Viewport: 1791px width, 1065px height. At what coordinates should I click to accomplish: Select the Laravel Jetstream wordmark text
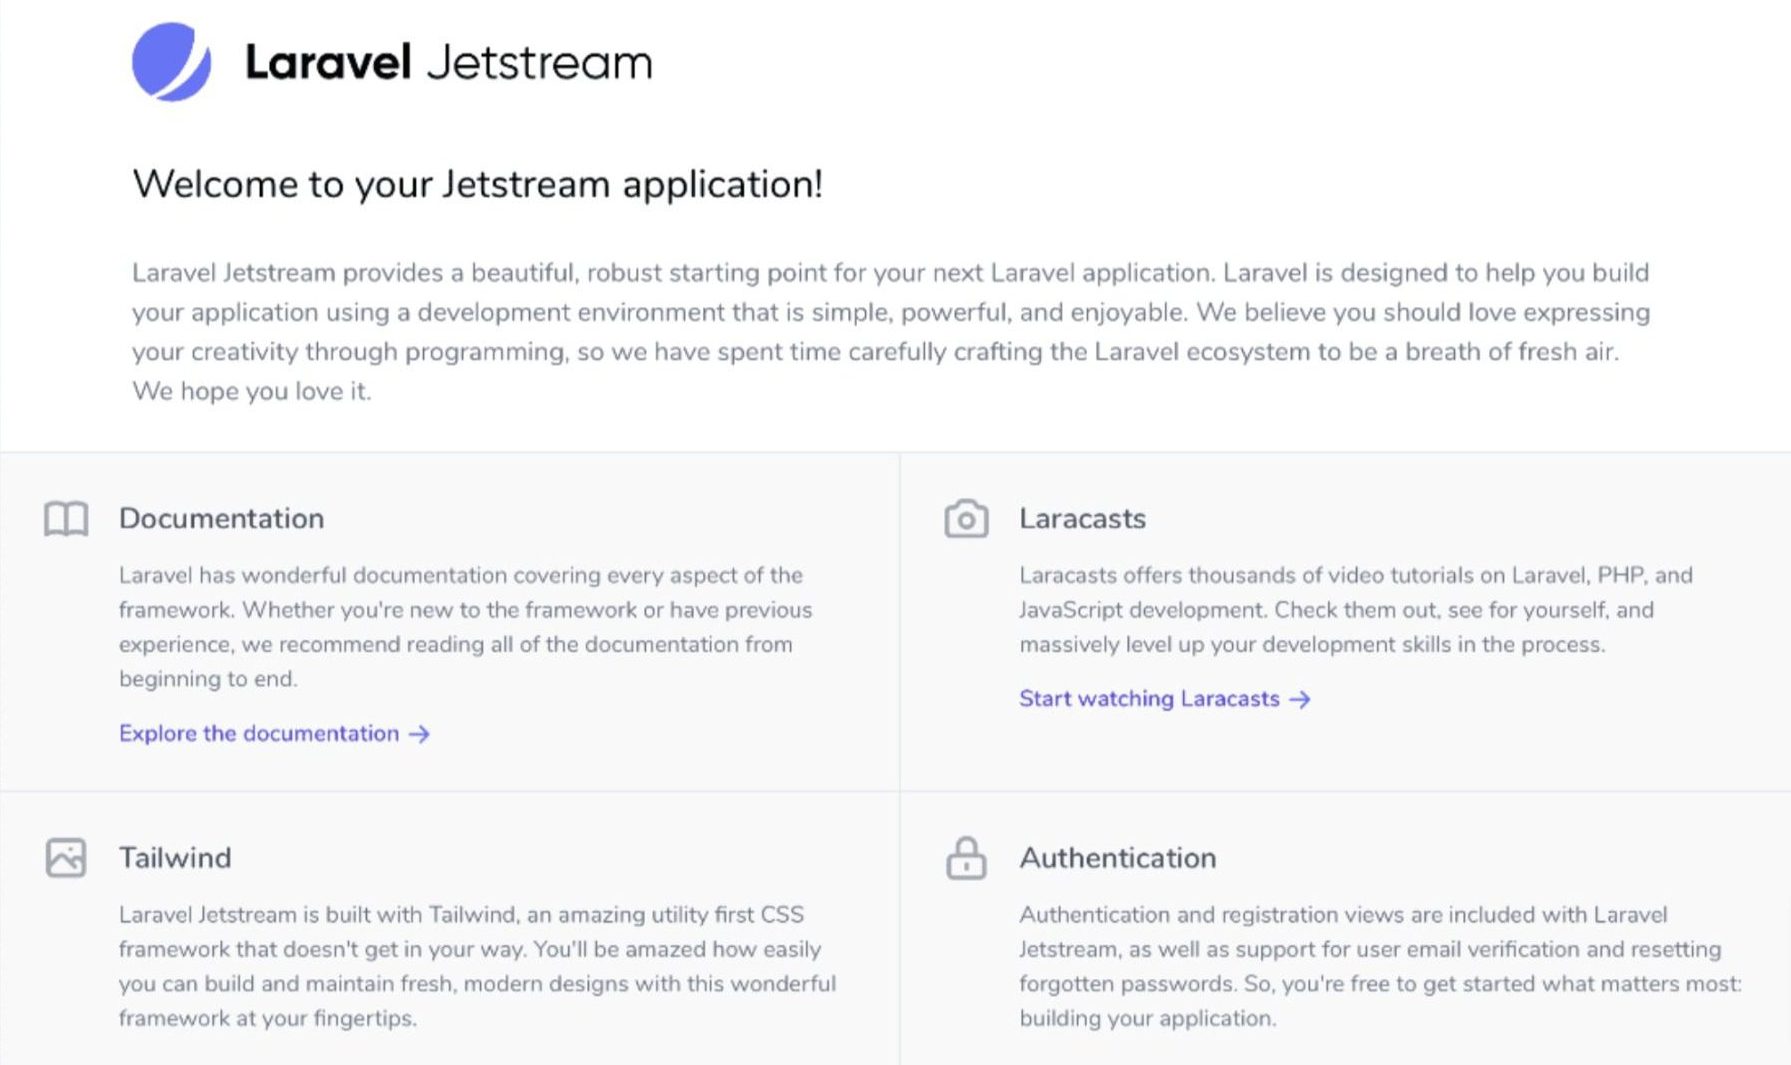(x=447, y=62)
